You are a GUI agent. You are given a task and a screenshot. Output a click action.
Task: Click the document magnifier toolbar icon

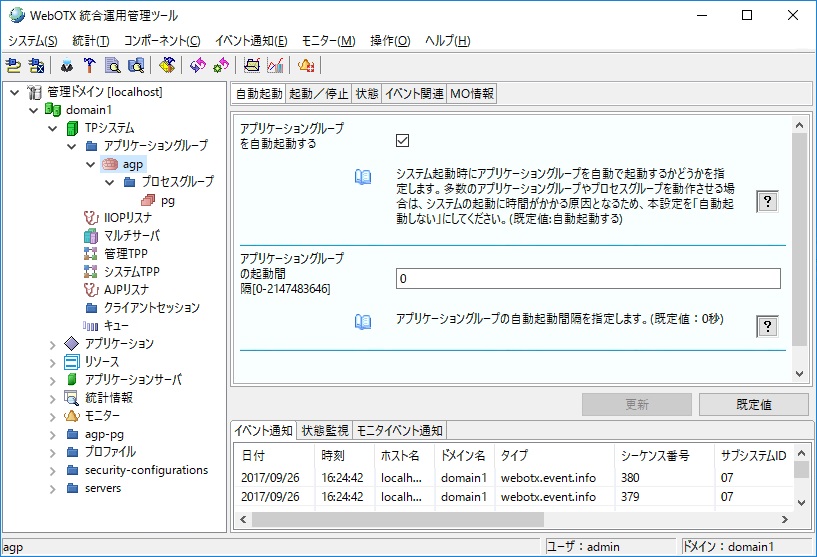pyautogui.click(x=113, y=66)
